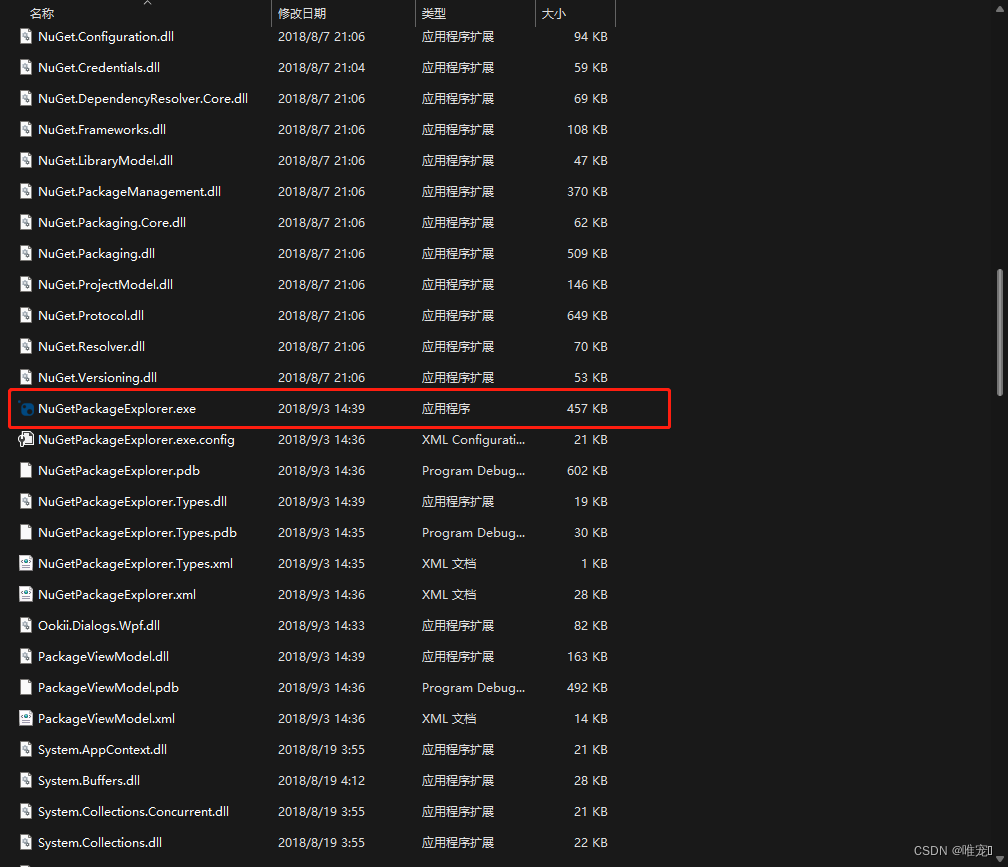1008x867 pixels.
Task: Click the NuGet.DependencyResolver.Core.dll file icon
Action: click(26, 98)
